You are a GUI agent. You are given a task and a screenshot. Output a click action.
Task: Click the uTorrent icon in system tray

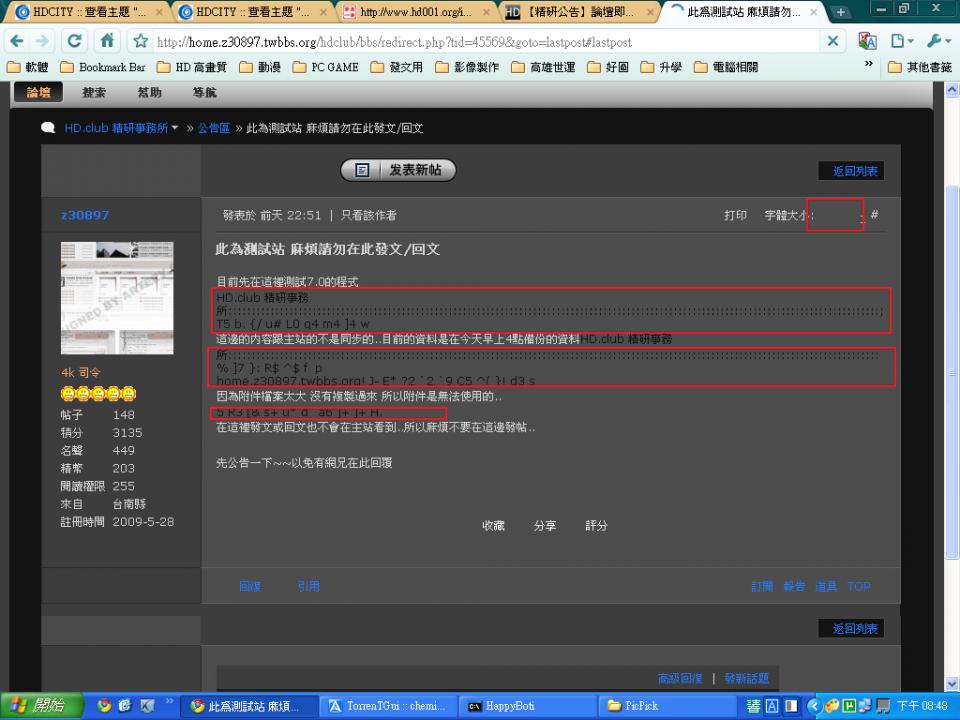849,706
